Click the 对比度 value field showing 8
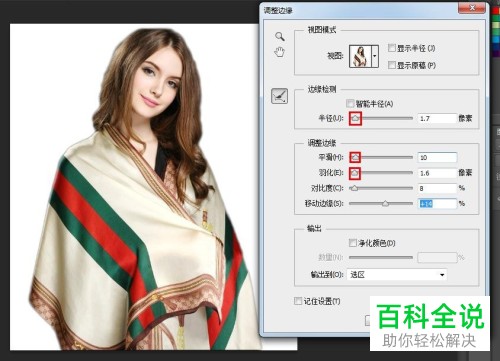Image resolution: width=500 pixels, height=361 pixels. pyautogui.click(x=437, y=188)
